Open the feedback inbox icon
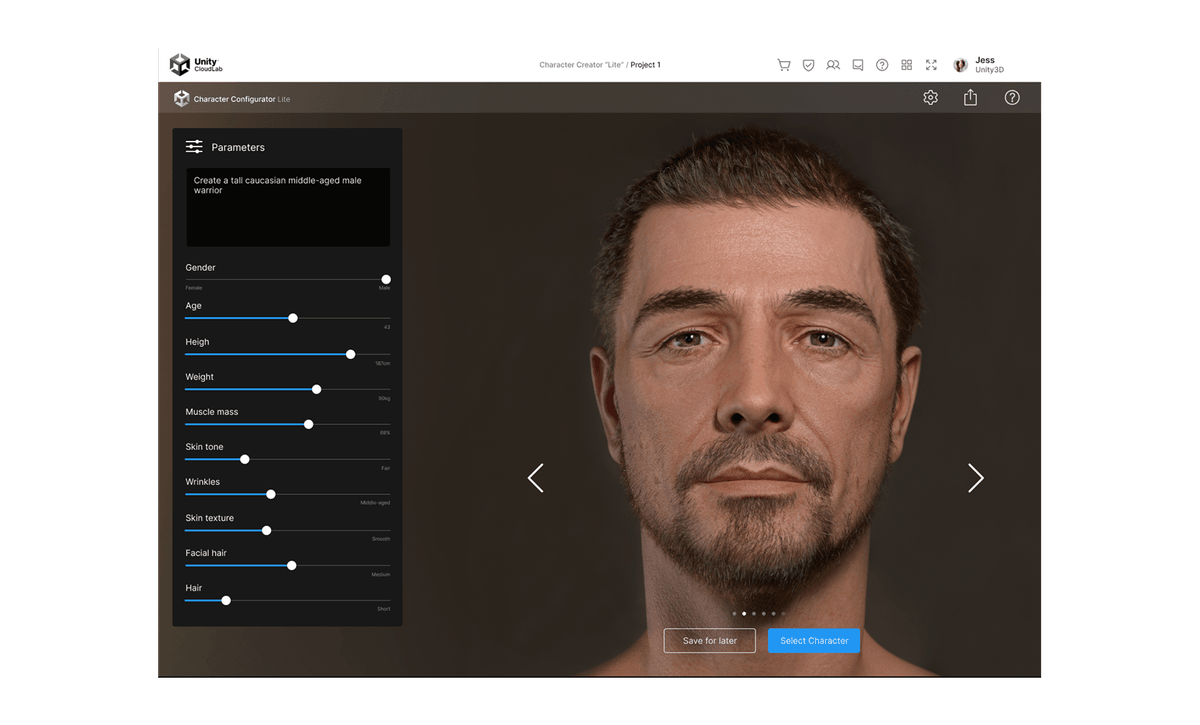Screen dimensions: 1200x725 (857, 64)
